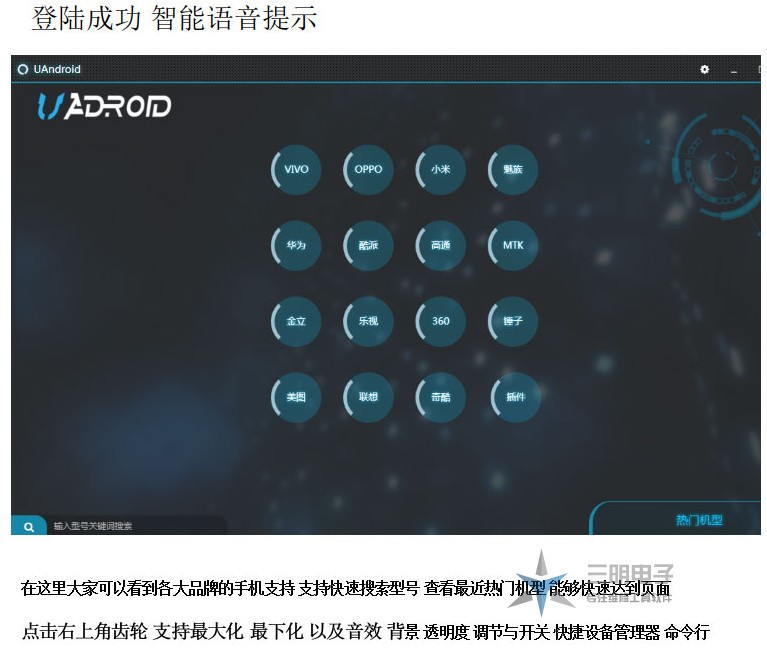
Task: Focus the model keyword search field
Action: (x=137, y=526)
